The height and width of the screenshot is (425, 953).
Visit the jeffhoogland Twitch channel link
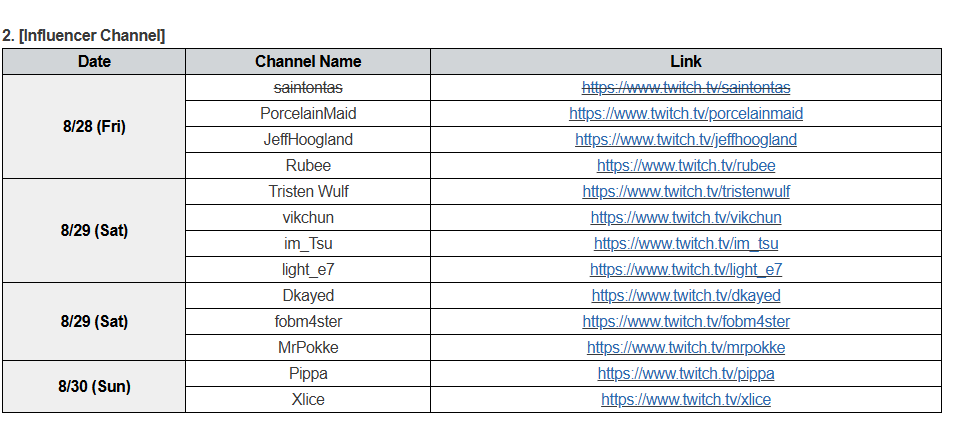click(686, 140)
